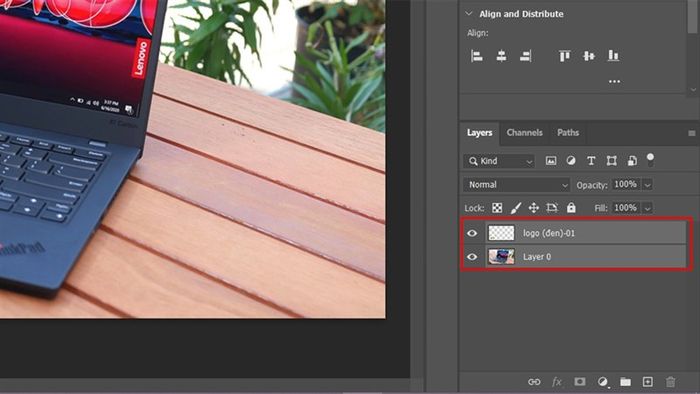Open the Normal blend mode dropdown
700x394 pixels.
(517, 184)
